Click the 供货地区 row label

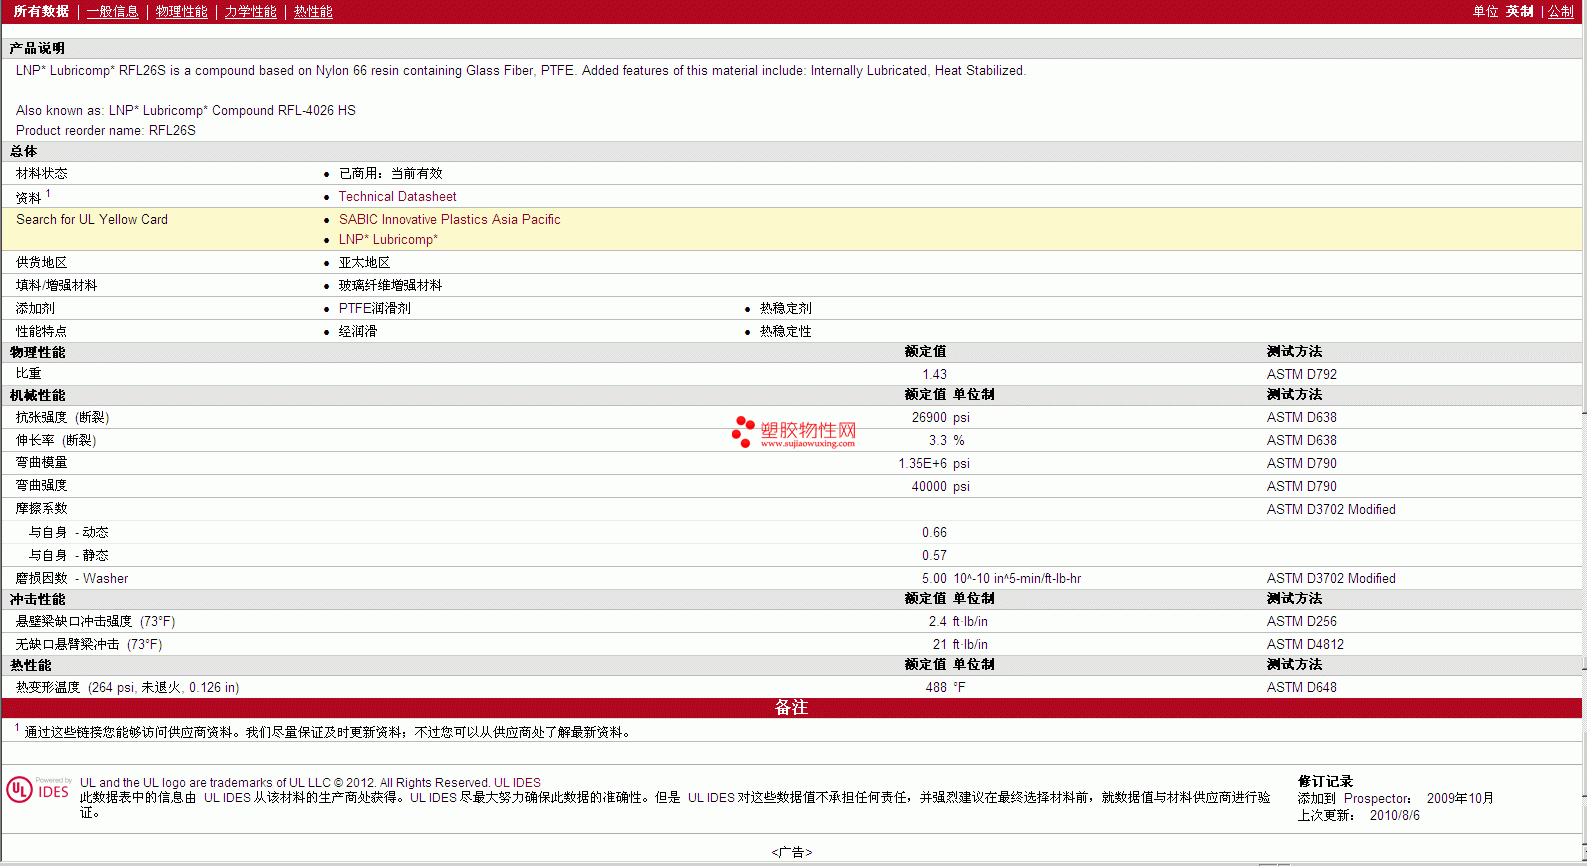tap(41, 263)
